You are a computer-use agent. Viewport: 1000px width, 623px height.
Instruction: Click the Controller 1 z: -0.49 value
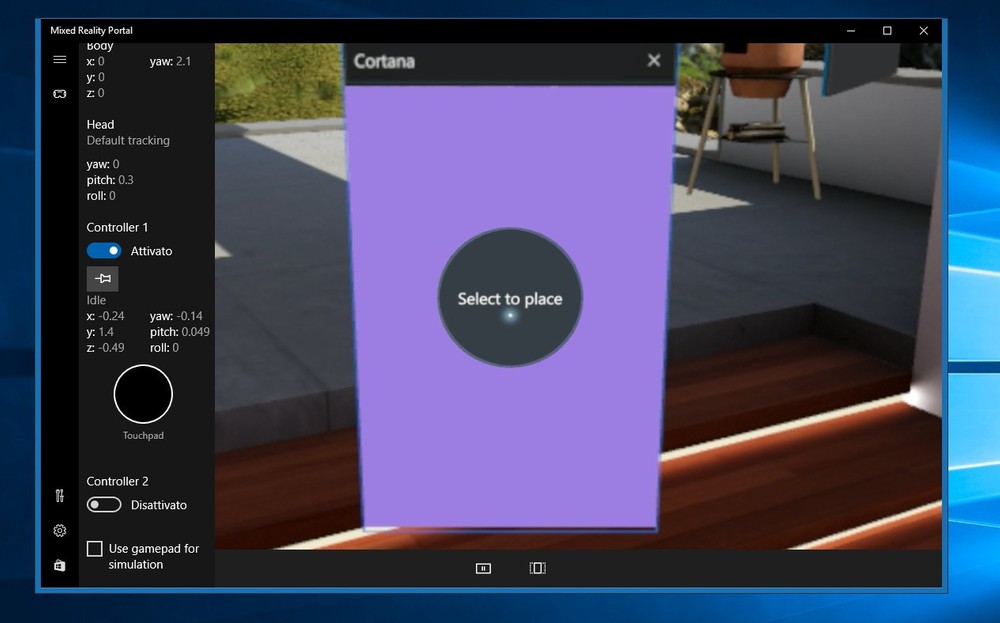(x=105, y=348)
